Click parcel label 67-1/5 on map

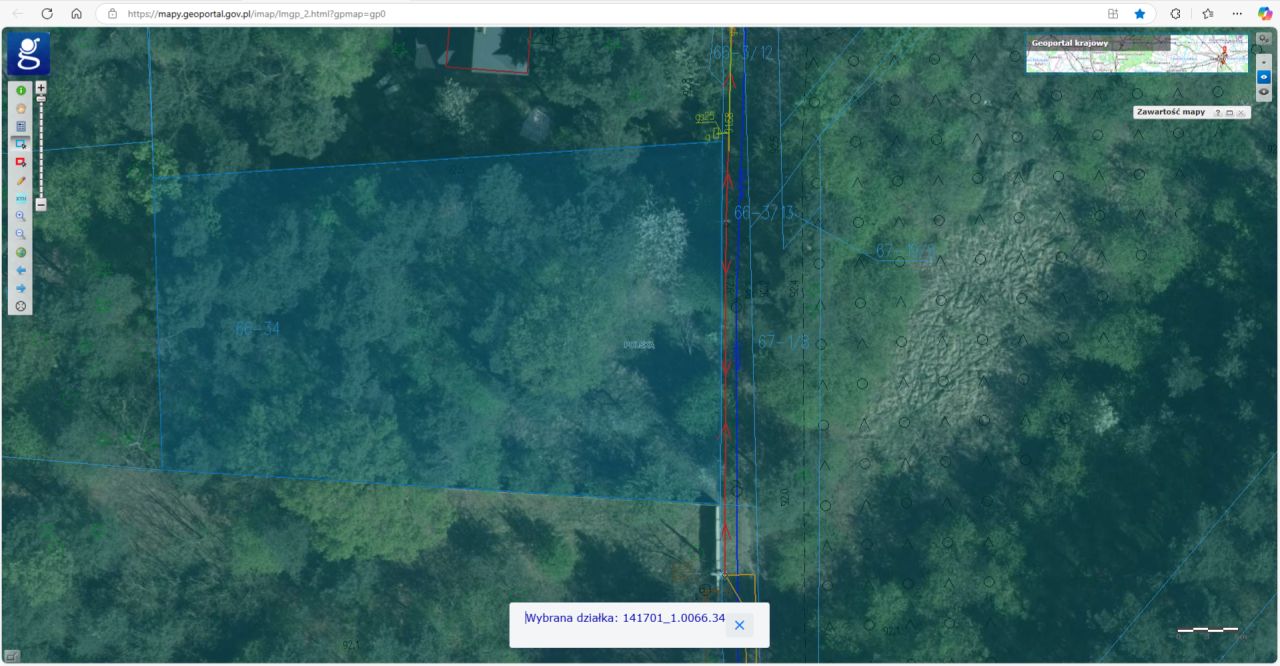(783, 341)
